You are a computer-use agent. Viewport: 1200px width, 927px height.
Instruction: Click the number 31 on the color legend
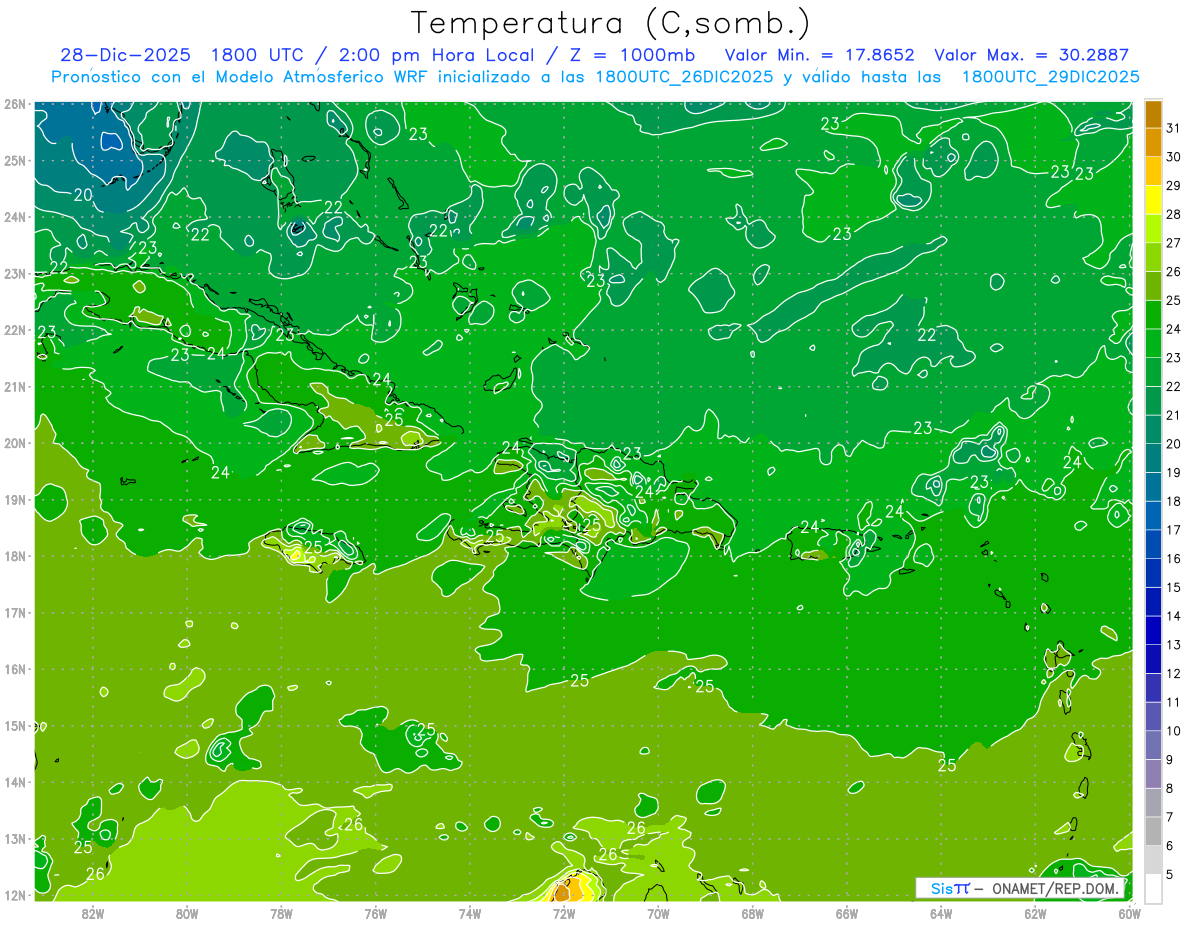1174,128
